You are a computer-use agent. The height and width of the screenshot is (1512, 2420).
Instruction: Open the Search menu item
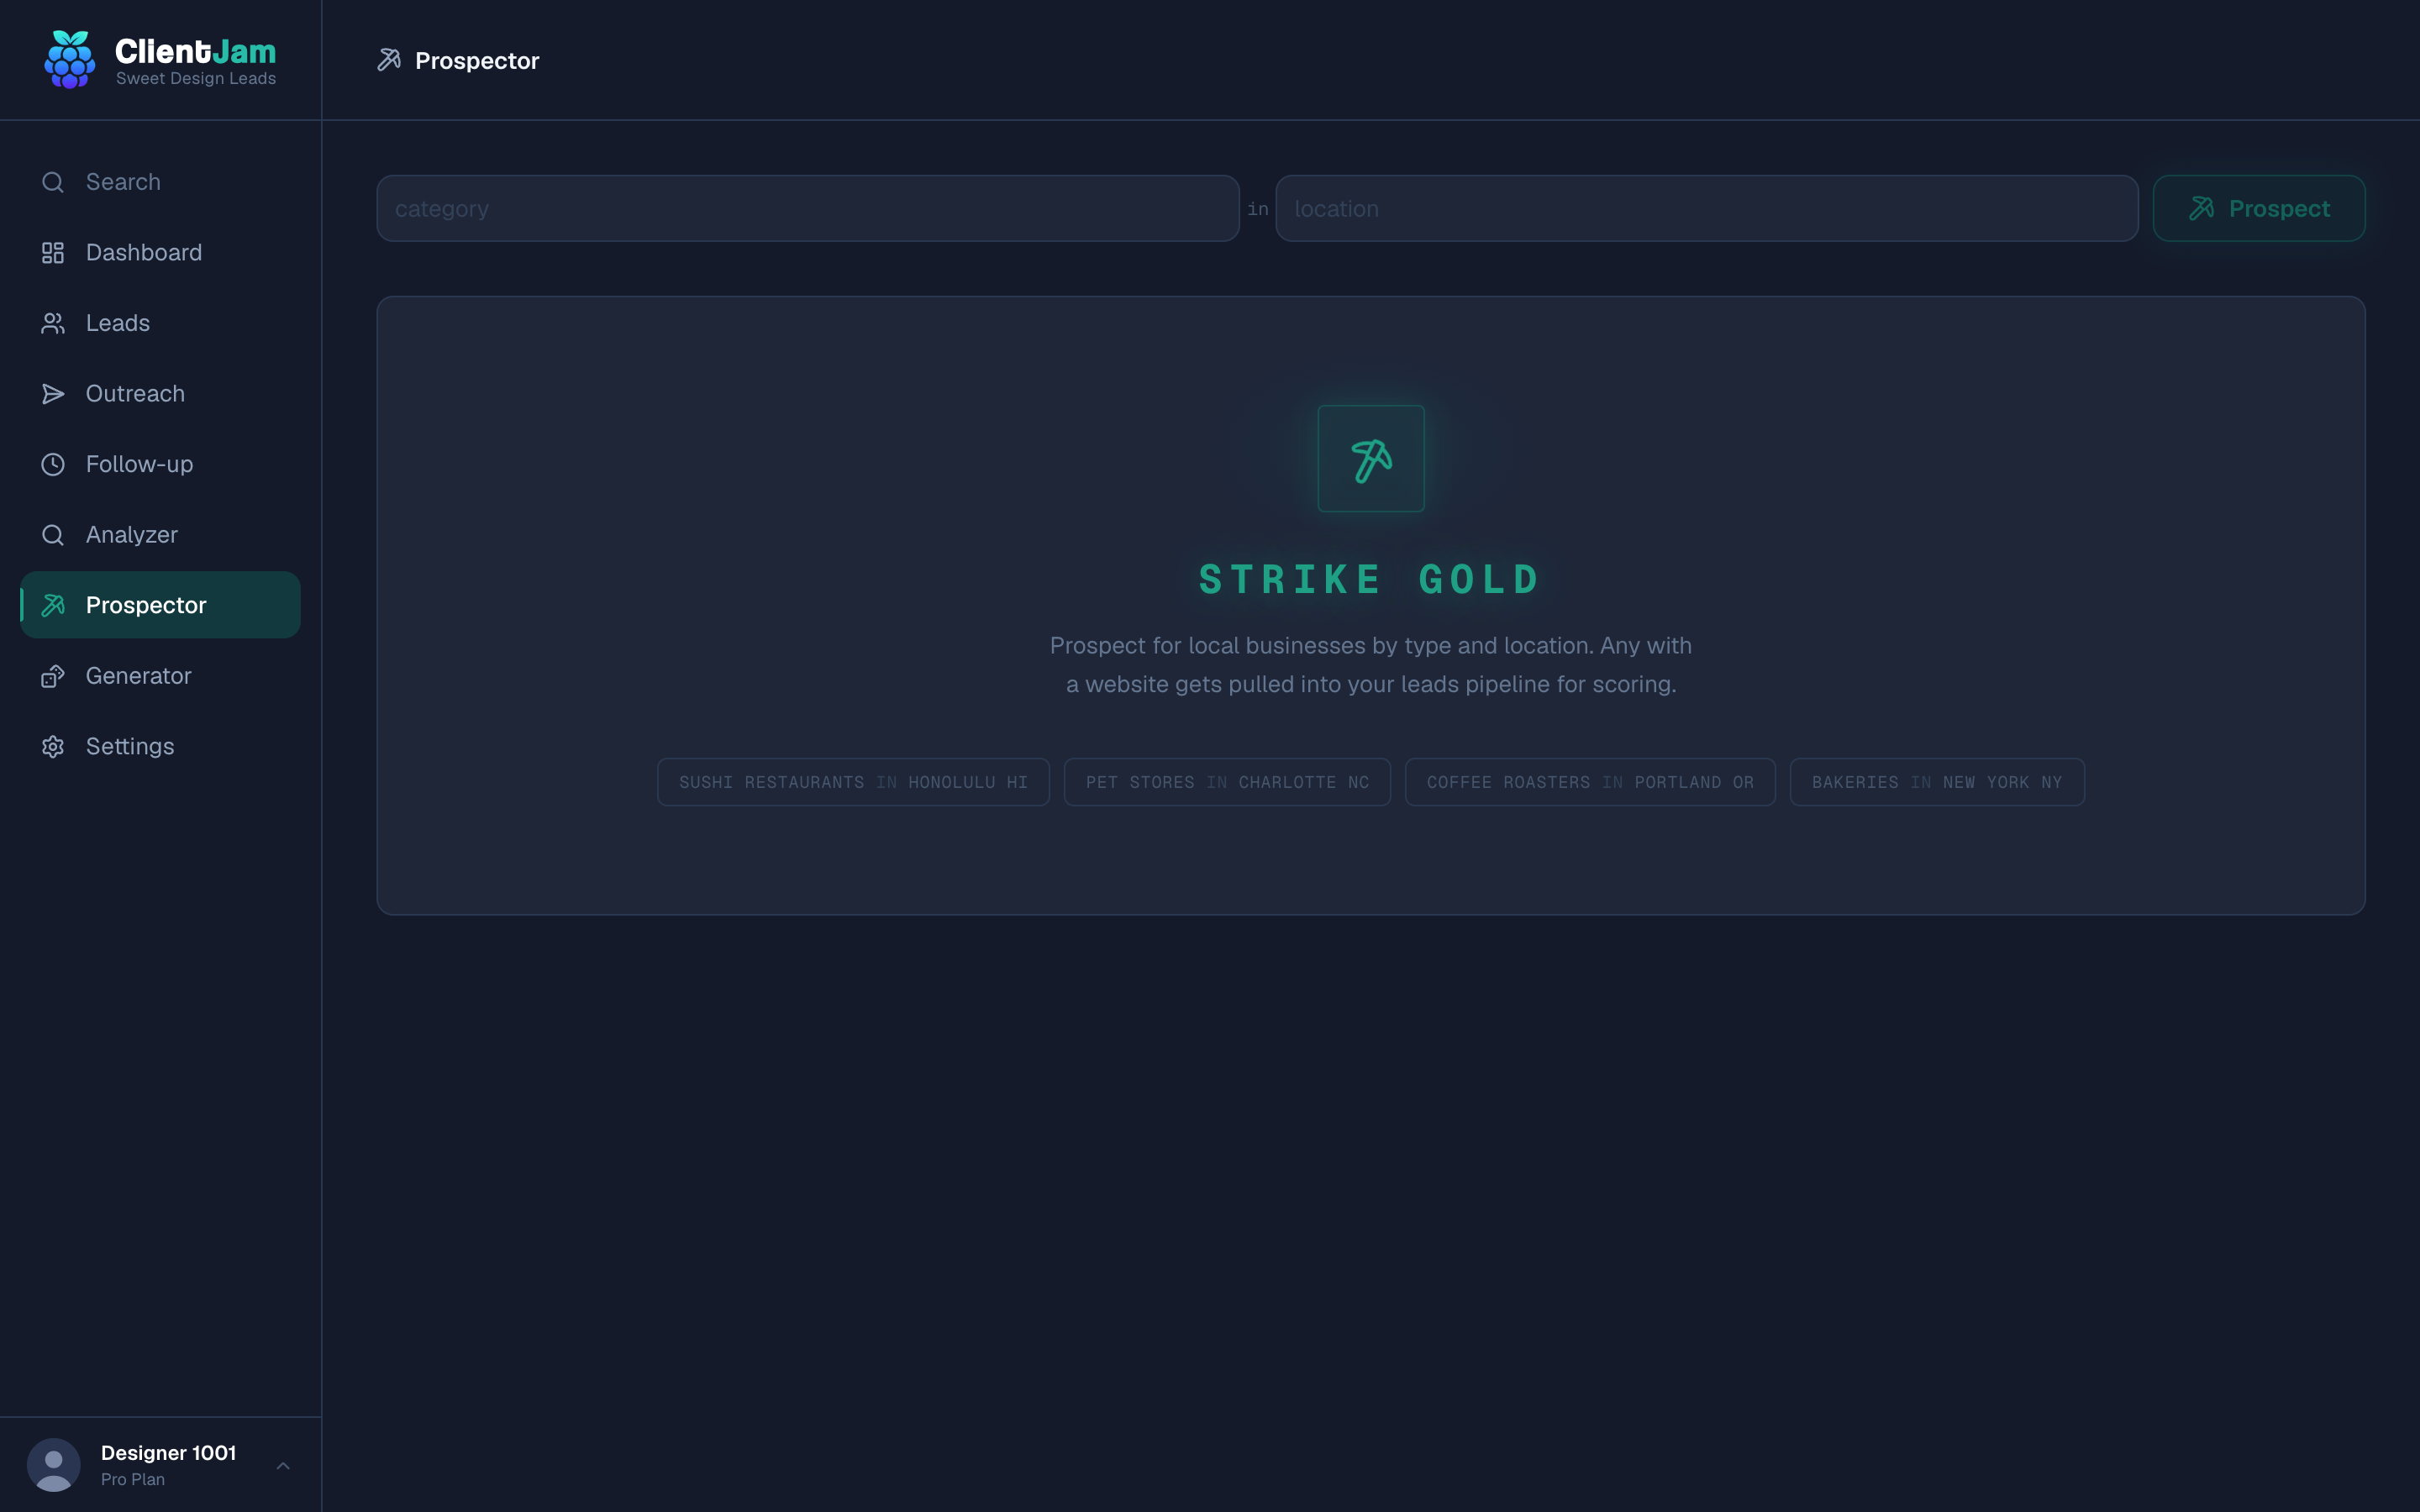click(160, 182)
